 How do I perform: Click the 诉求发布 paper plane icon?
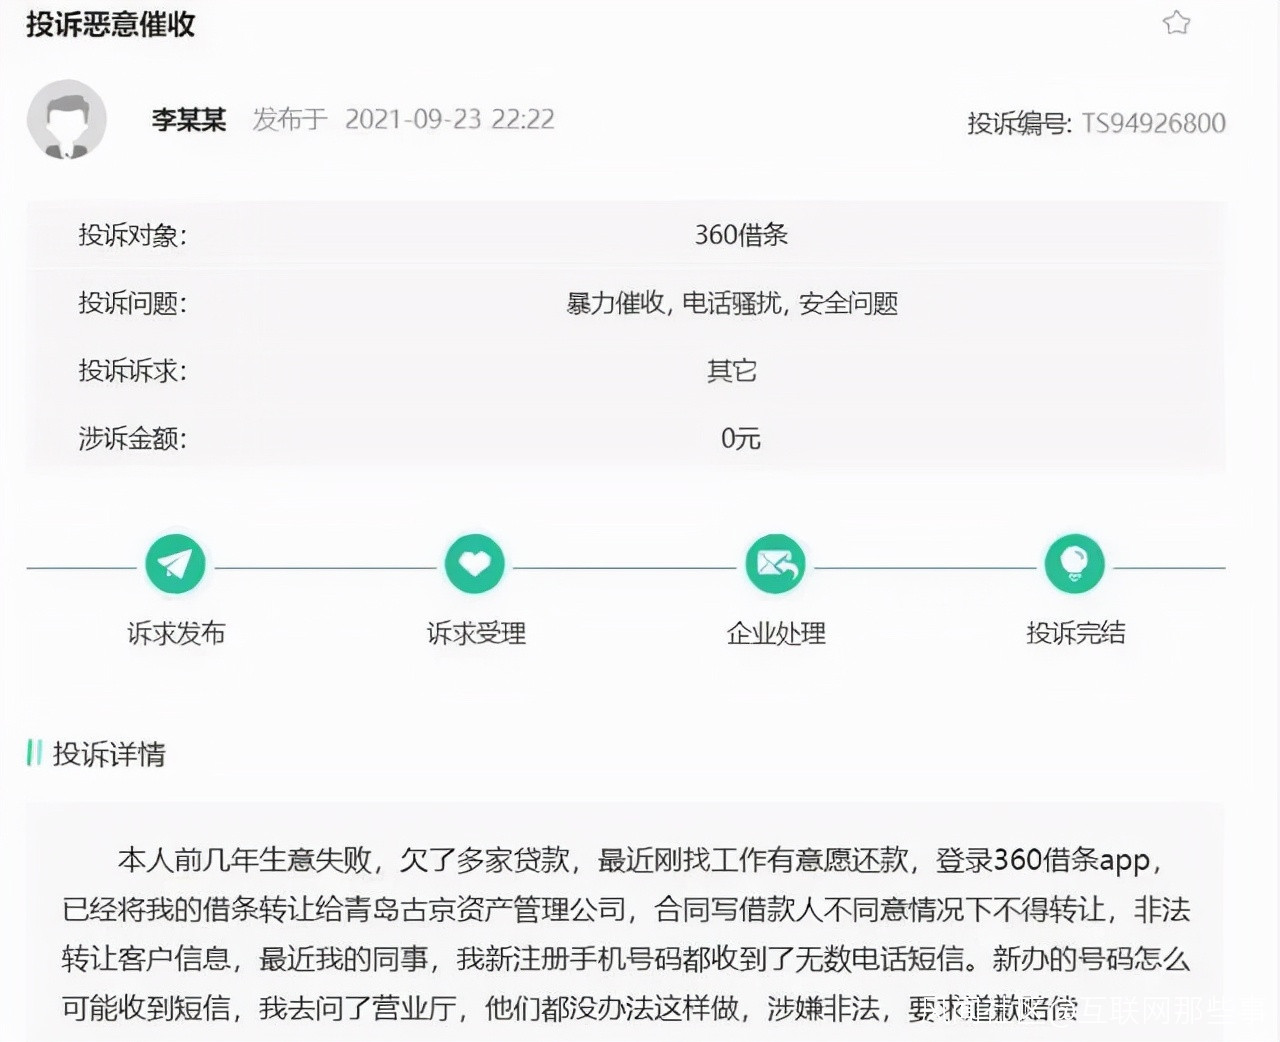pyautogui.click(x=175, y=564)
